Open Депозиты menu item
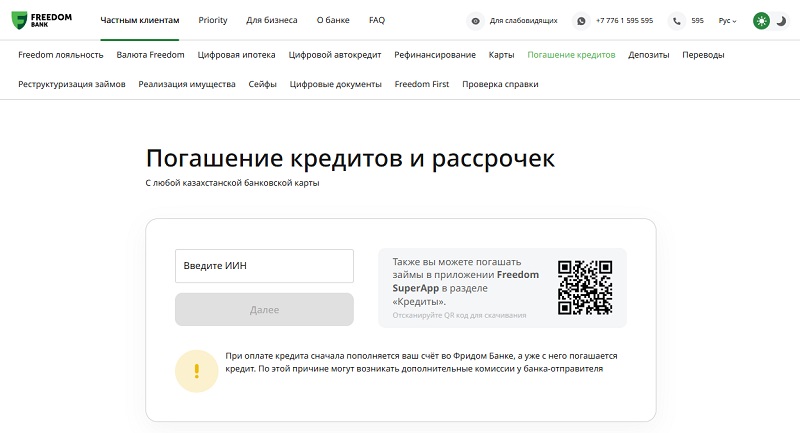This screenshot has height=433, width=800. [648, 55]
